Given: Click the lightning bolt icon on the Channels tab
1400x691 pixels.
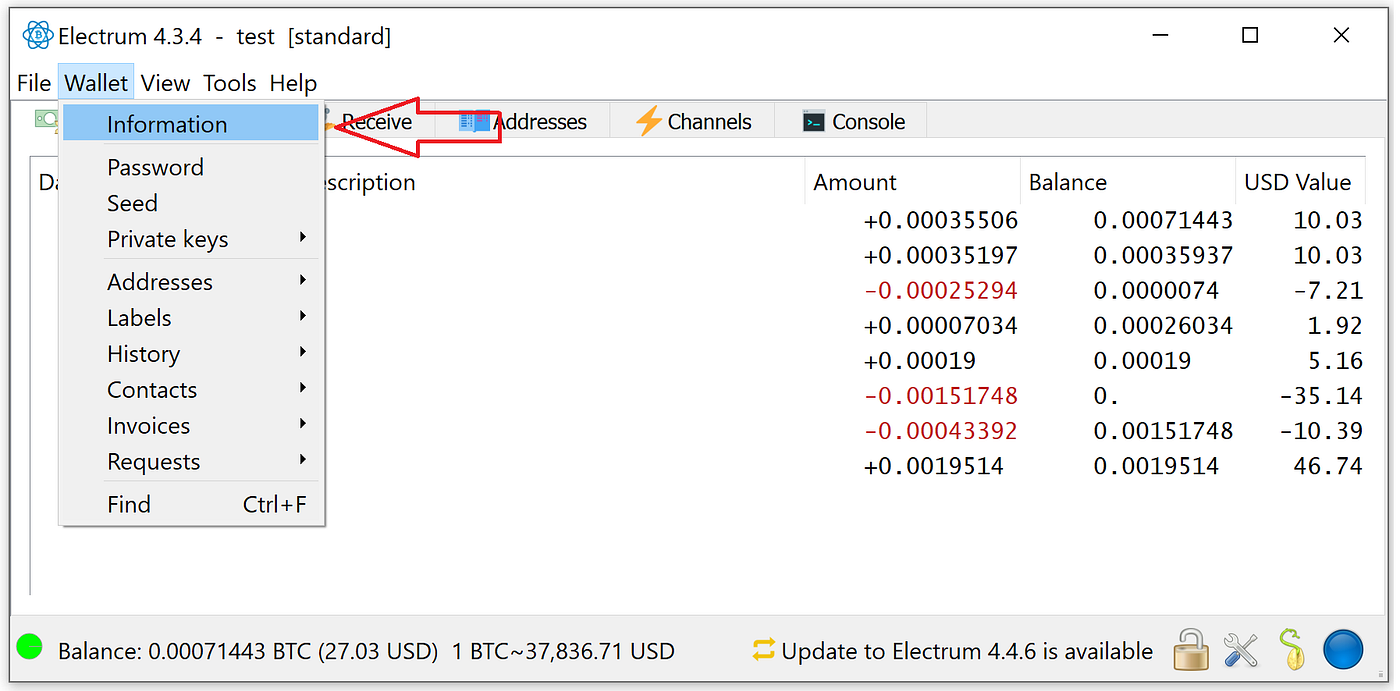Looking at the screenshot, I should [x=649, y=121].
